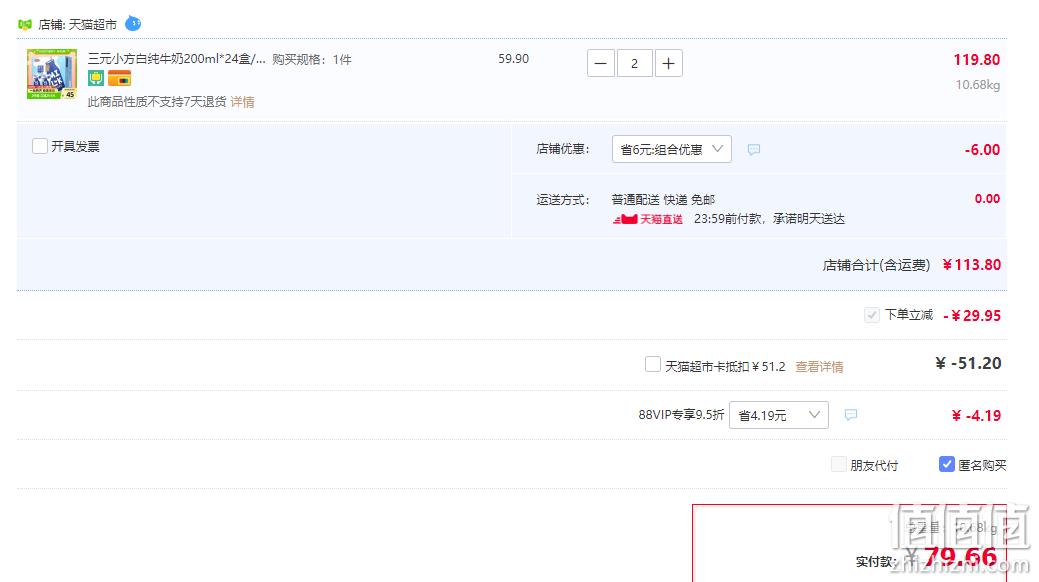
Task: Click the -¥29.95 order reduction amount
Action: (972, 316)
